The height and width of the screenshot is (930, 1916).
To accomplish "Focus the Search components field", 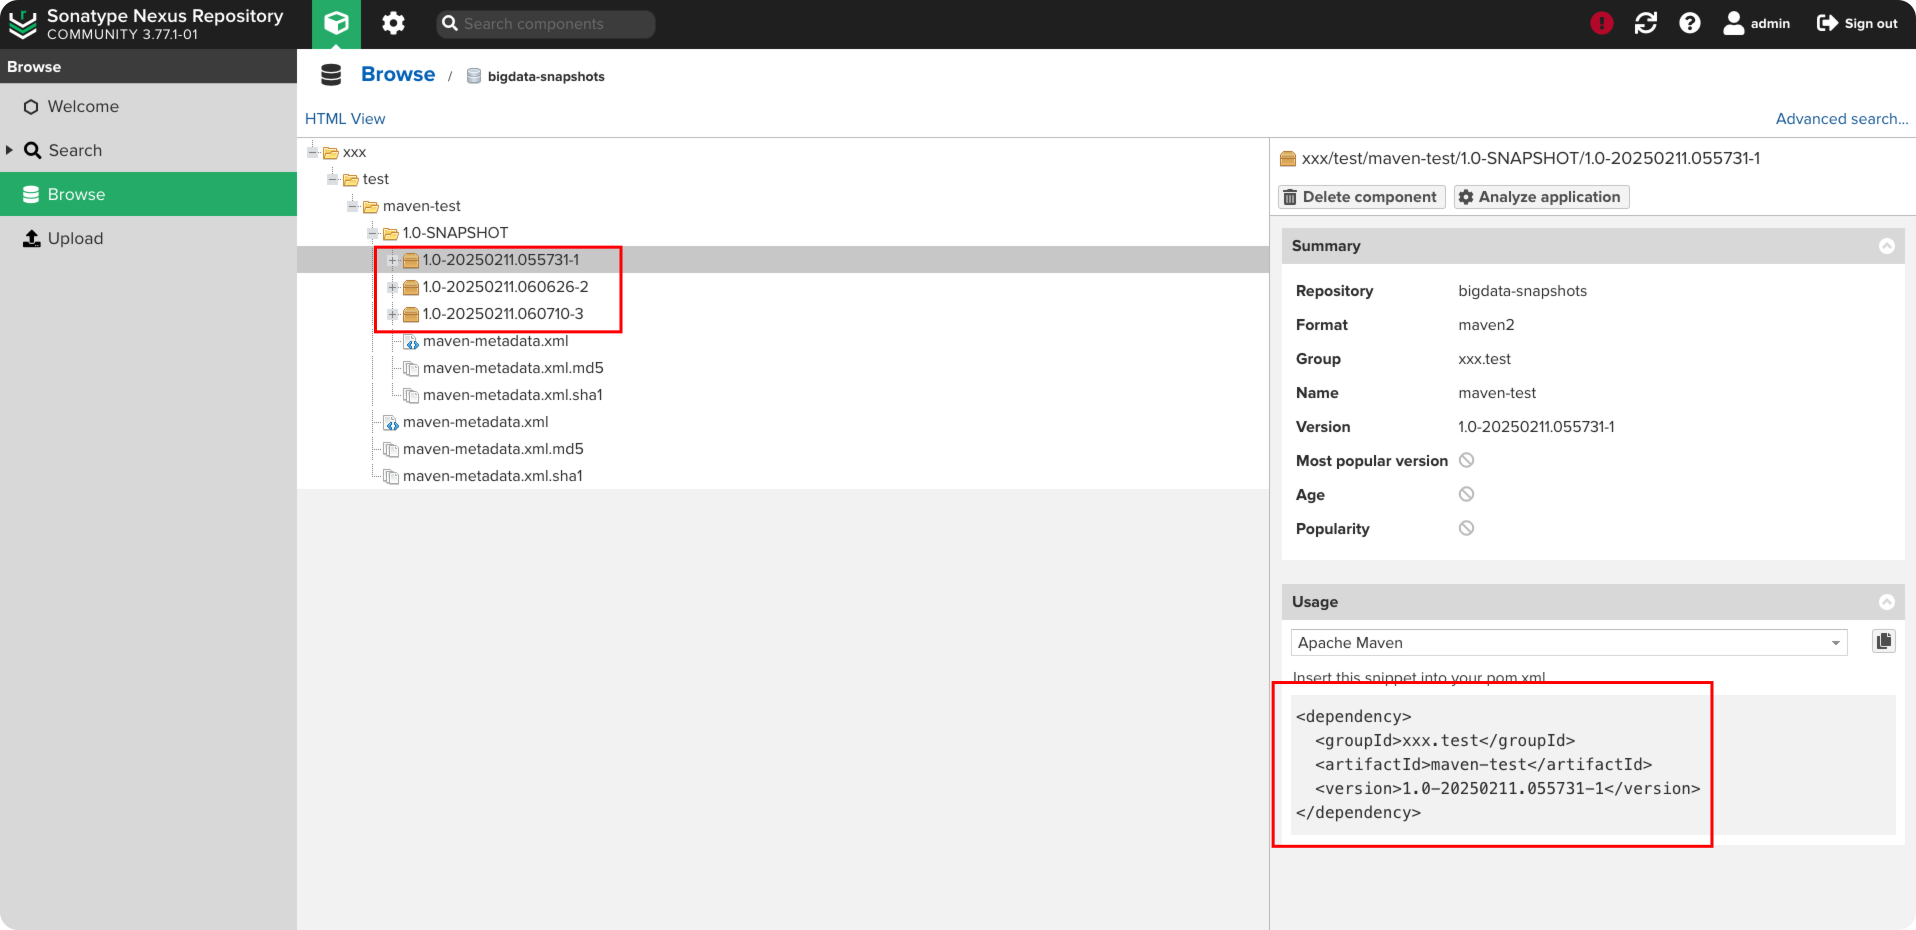I will pyautogui.click(x=546, y=24).
